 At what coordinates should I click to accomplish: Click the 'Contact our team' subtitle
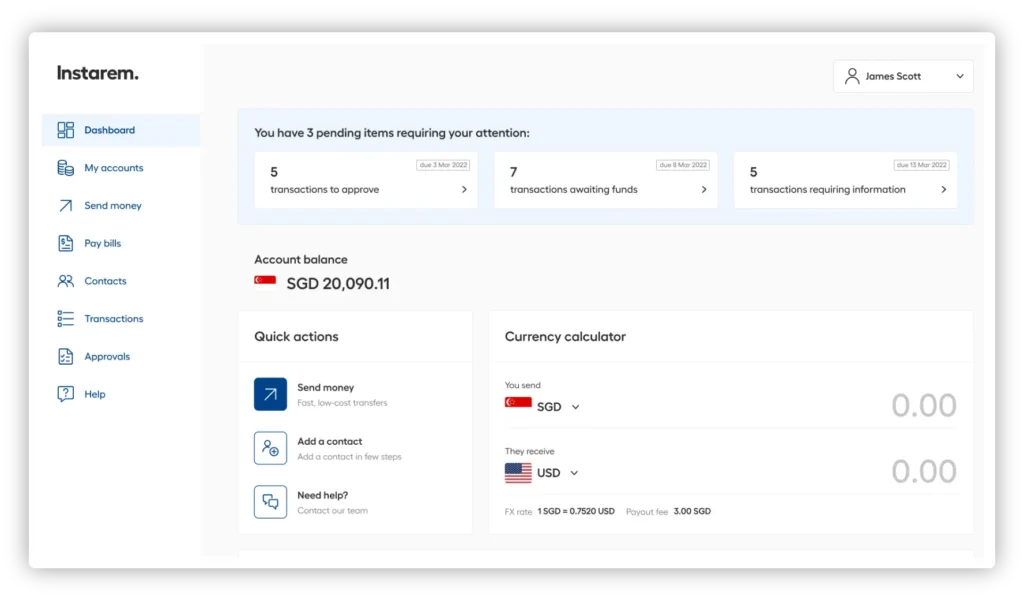coord(332,511)
